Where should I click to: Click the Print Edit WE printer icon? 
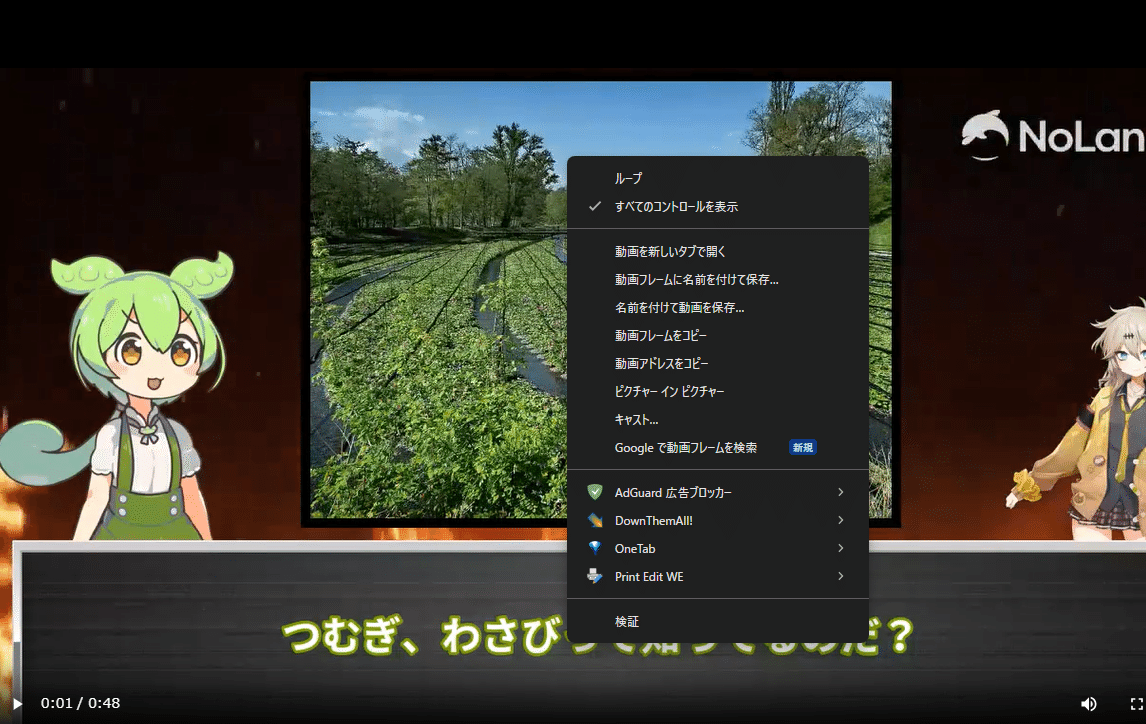(x=595, y=576)
